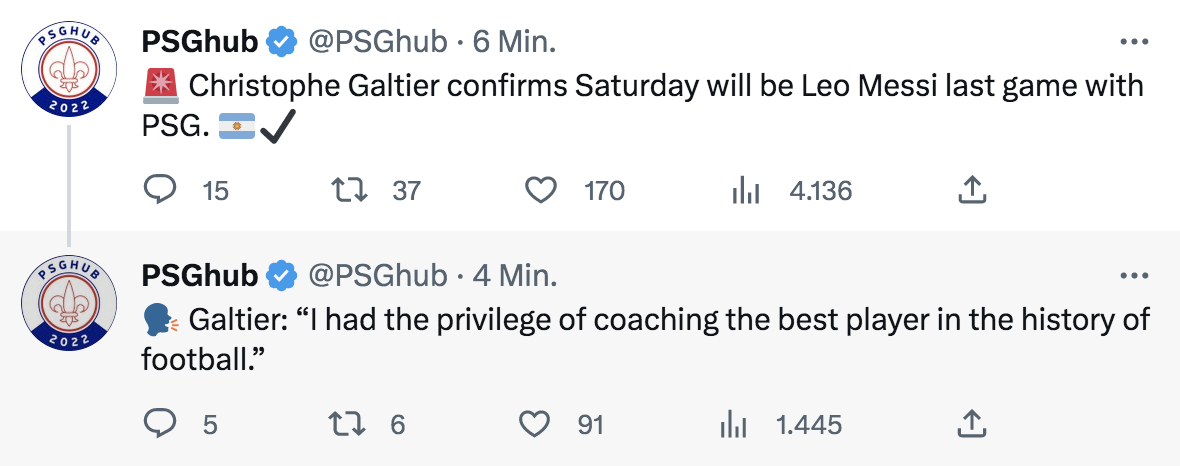The image size is (1180, 466).
Task: Open the '6 Min.' timestamp link
Action: click(x=514, y=42)
